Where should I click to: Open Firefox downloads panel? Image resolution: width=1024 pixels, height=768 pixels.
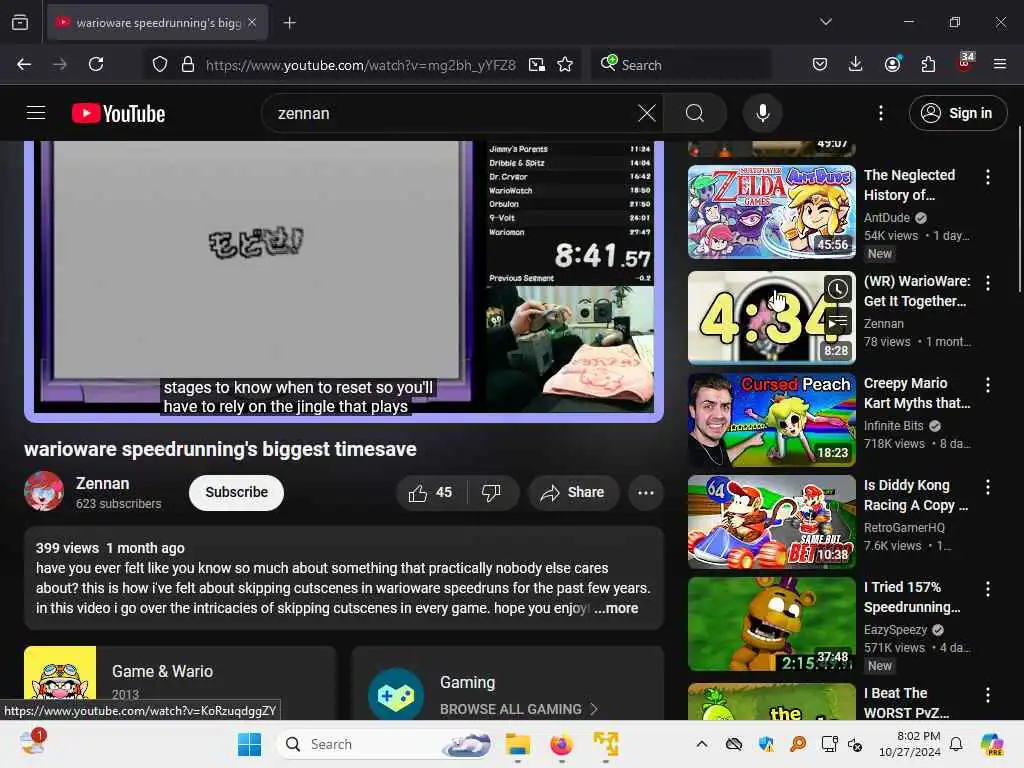[856, 64]
